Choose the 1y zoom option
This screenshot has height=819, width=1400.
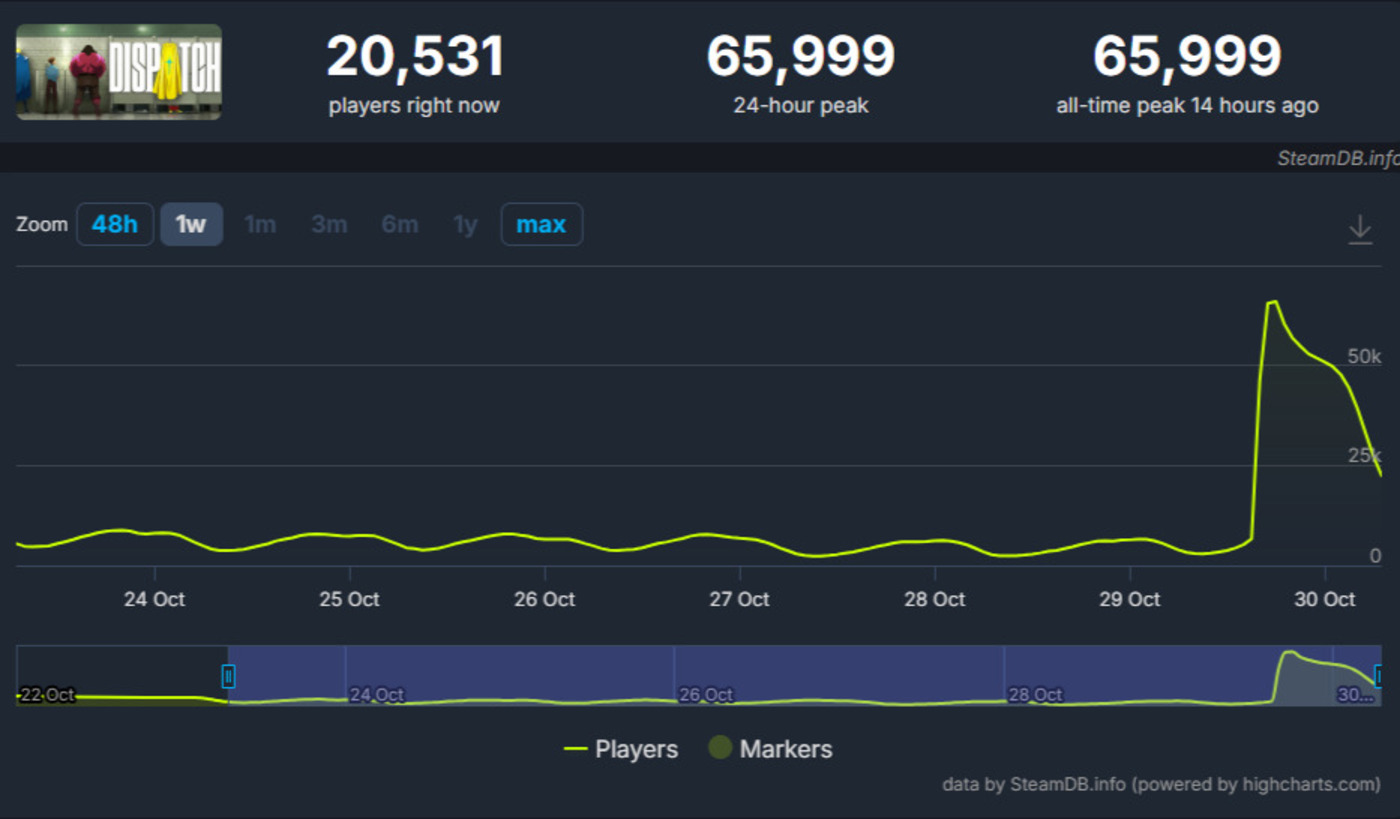tap(465, 224)
